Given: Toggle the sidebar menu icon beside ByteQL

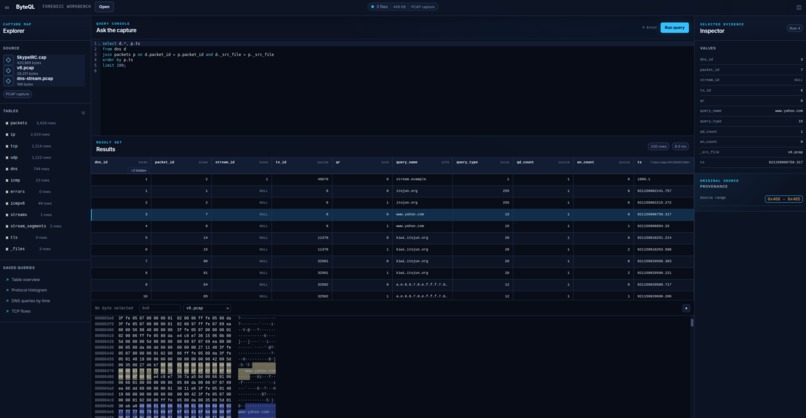Looking at the screenshot, I should [x=7, y=7].
